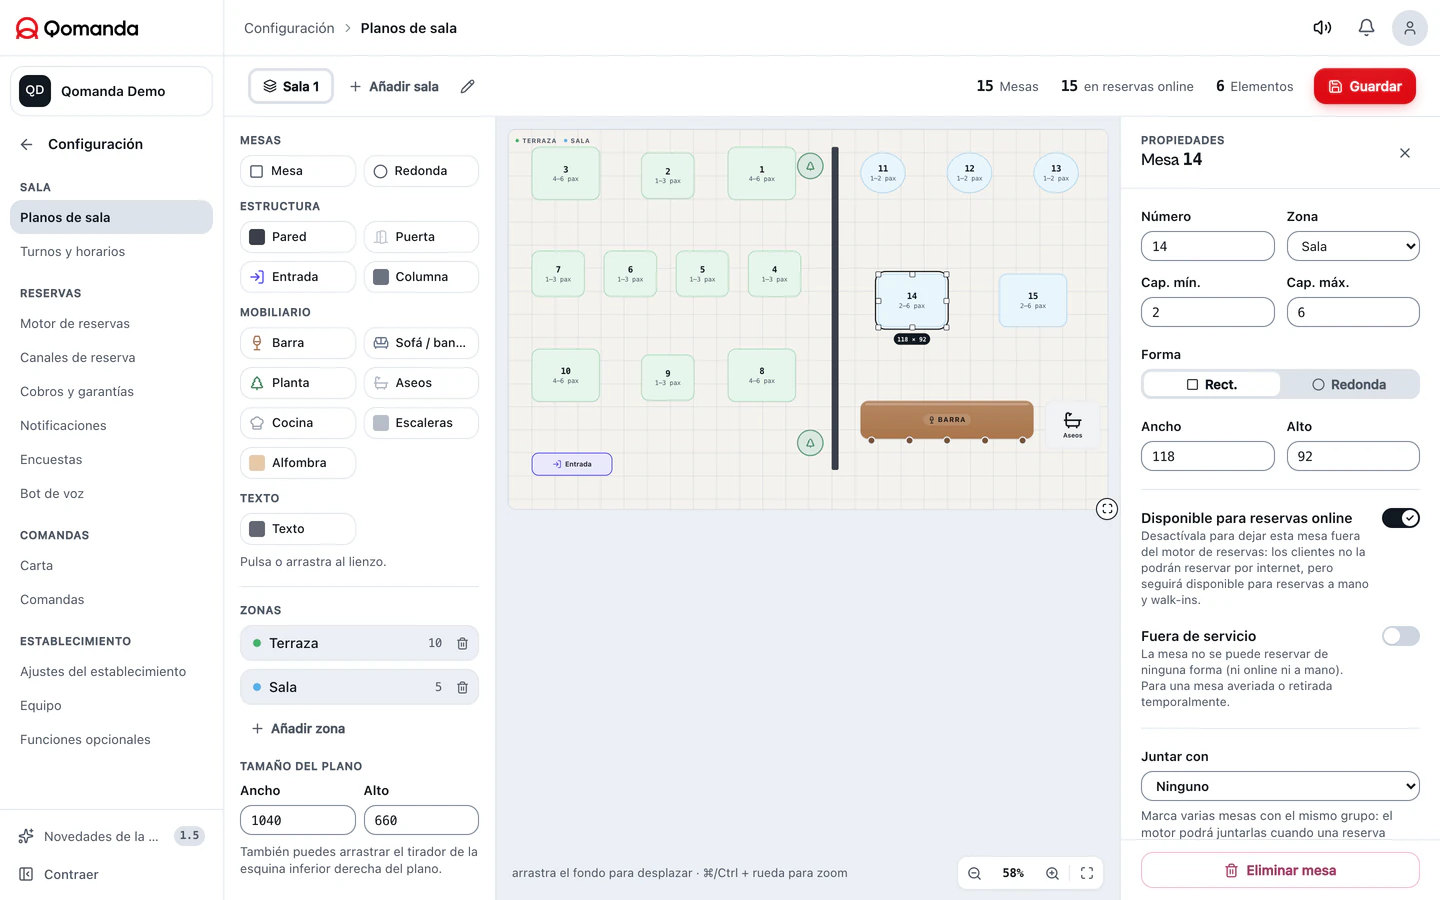Click the Alto field showing 92
The width and height of the screenshot is (1440, 900).
(x=1353, y=456)
